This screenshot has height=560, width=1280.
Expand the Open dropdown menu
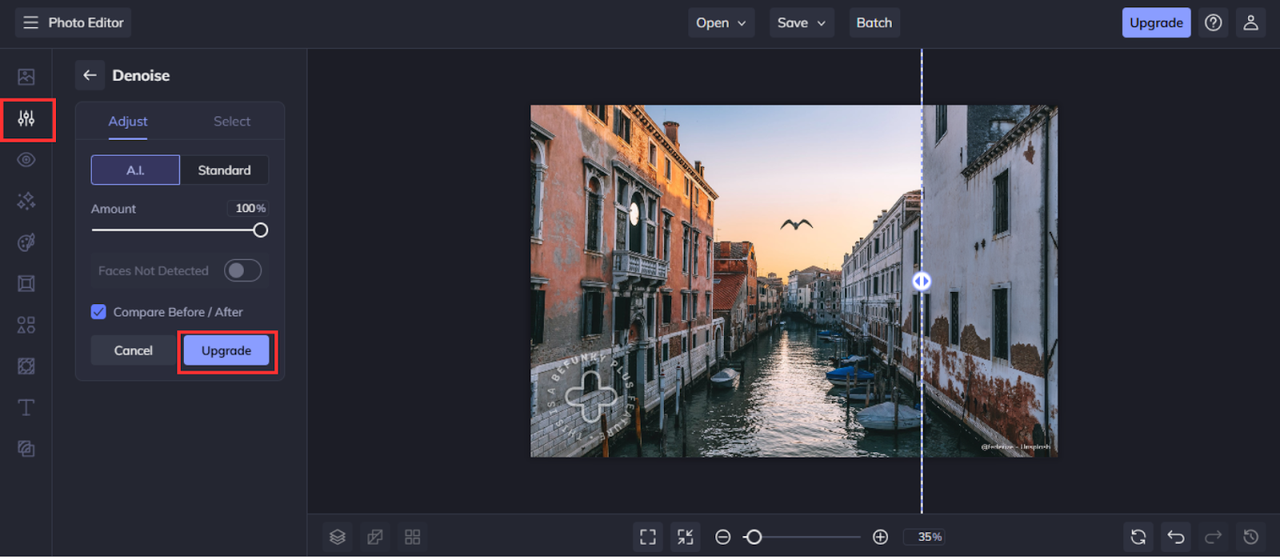click(721, 23)
